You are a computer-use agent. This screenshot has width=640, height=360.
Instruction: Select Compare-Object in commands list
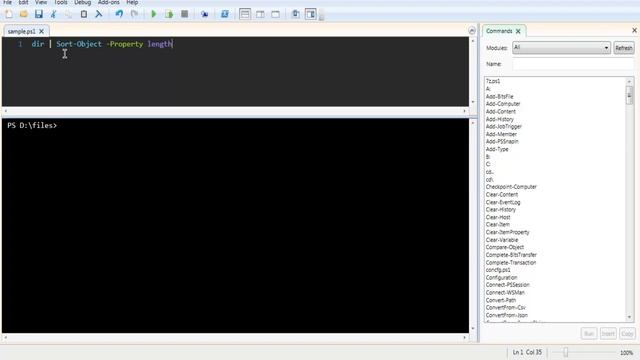coord(504,247)
